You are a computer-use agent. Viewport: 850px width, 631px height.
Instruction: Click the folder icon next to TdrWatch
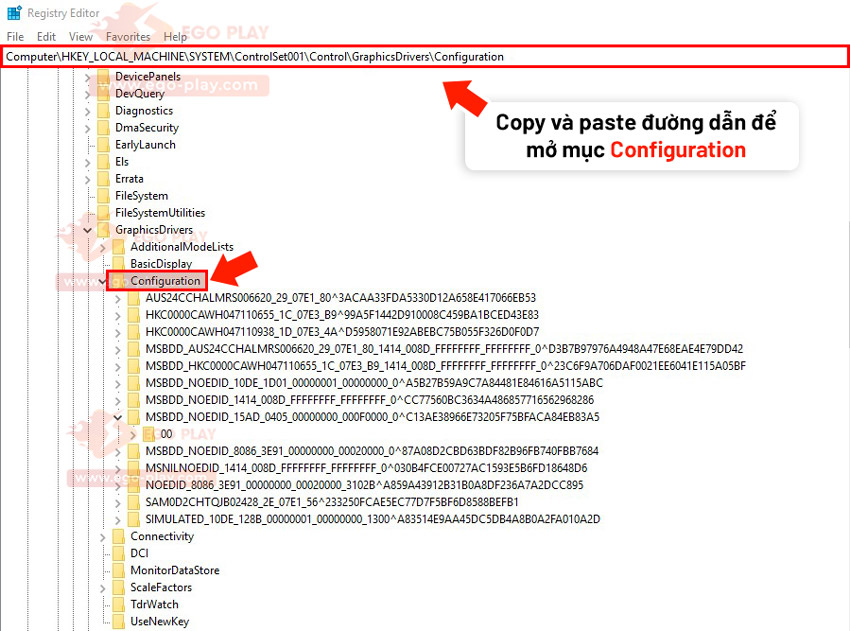pyautogui.click(x=118, y=605)
